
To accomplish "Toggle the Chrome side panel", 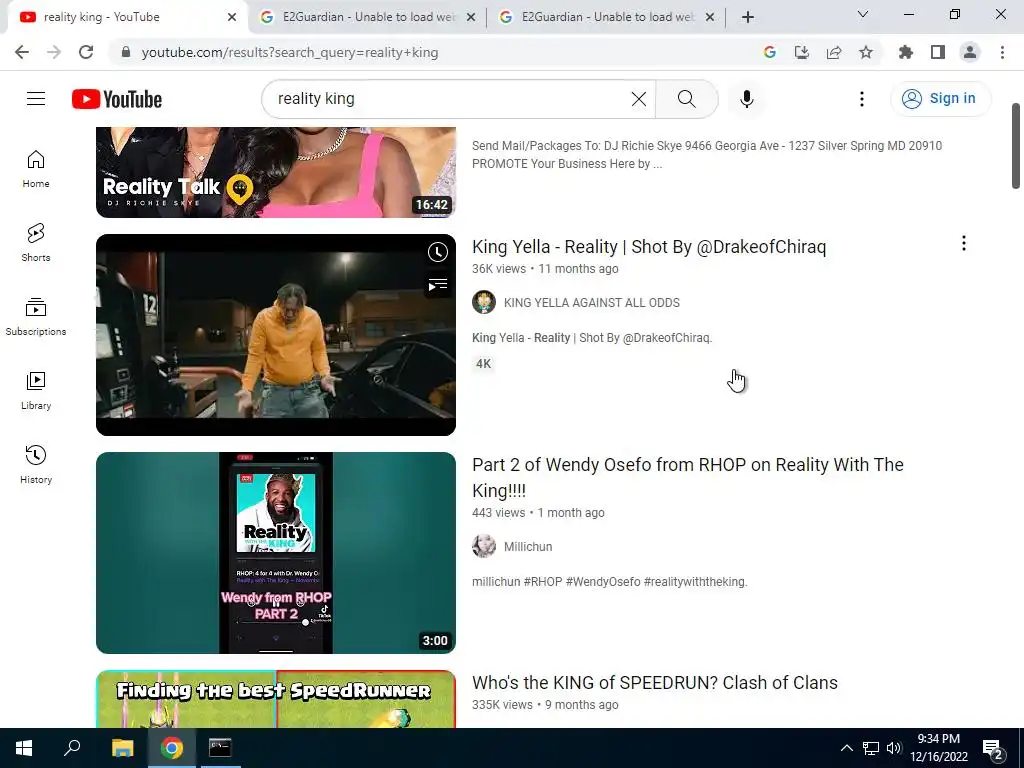I will (938, 52).
